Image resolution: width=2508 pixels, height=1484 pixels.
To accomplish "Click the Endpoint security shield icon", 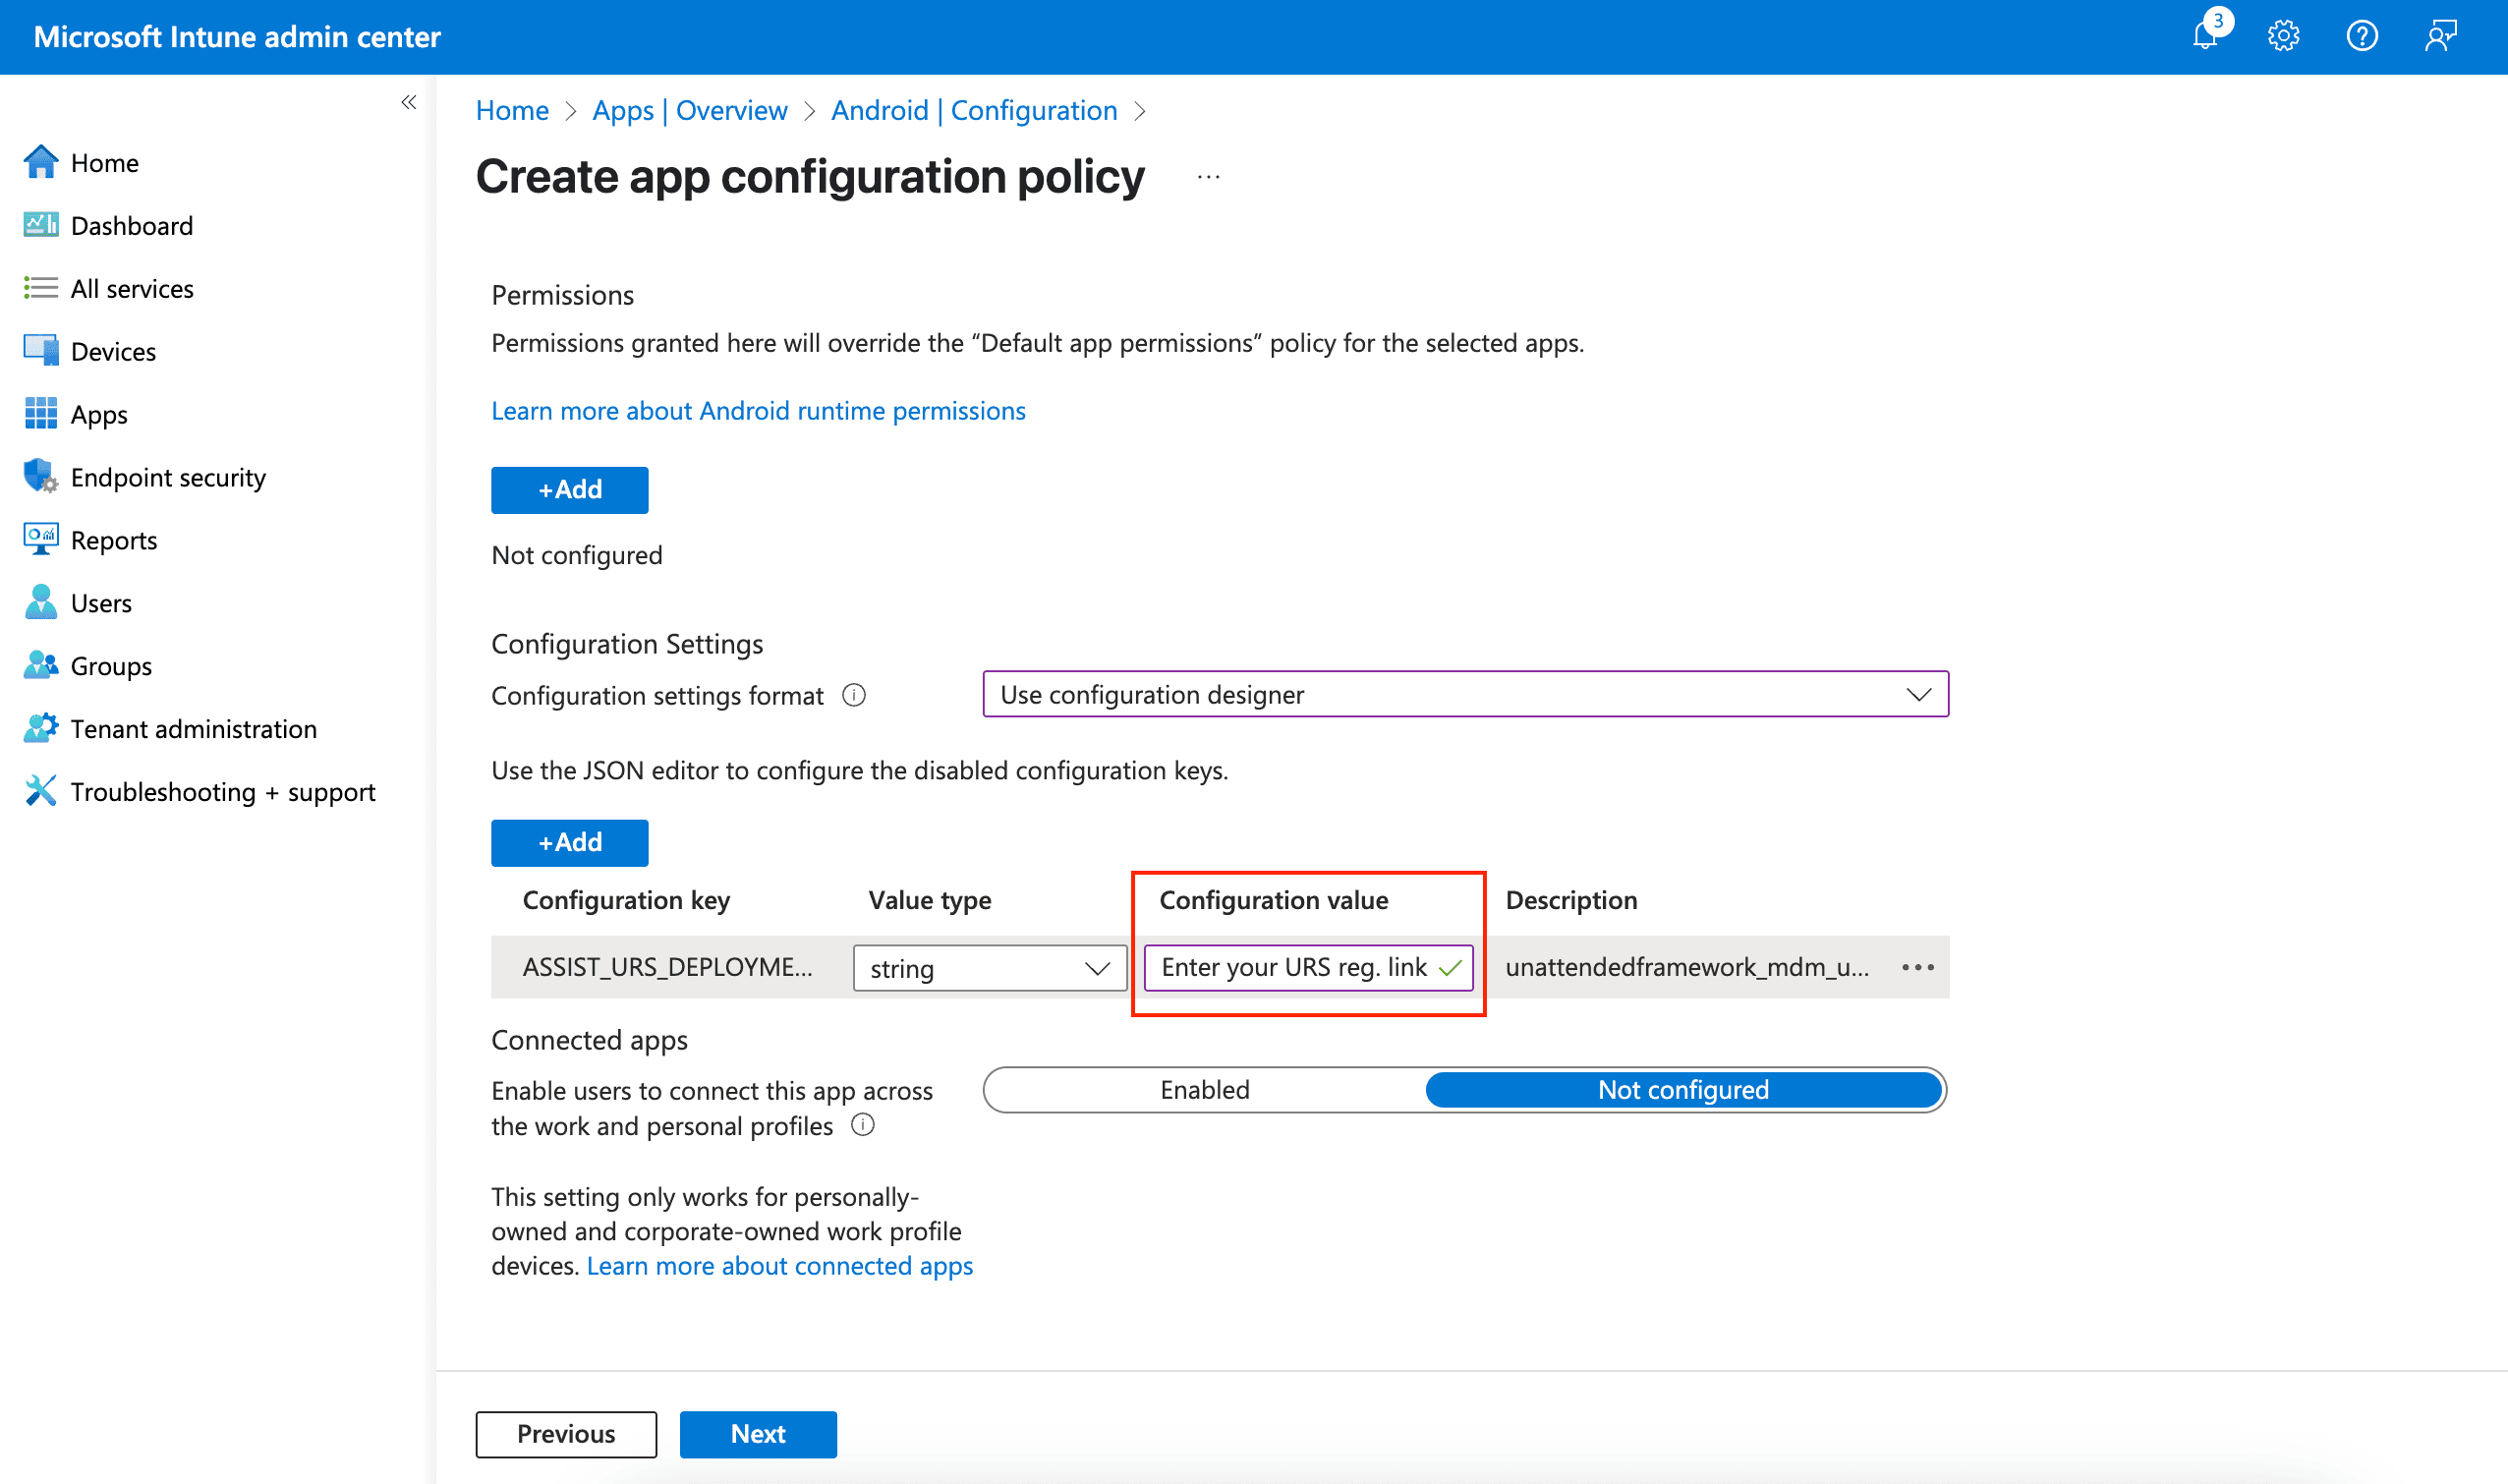I will click(40, 477).
